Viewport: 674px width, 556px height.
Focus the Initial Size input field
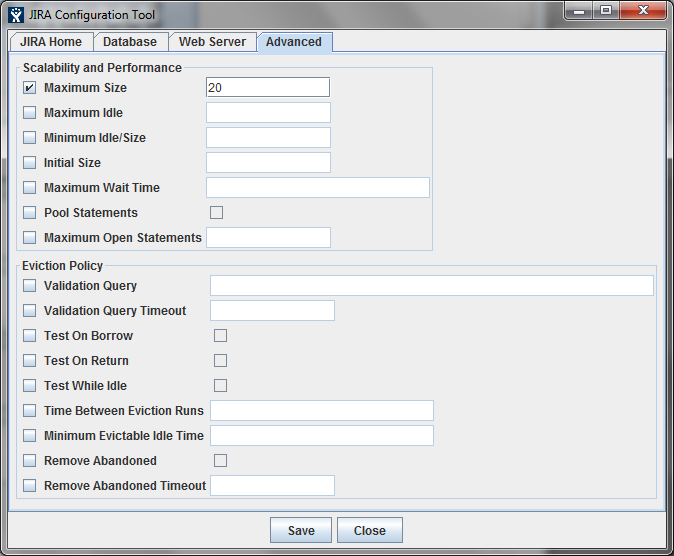click(x=268, y=163)
